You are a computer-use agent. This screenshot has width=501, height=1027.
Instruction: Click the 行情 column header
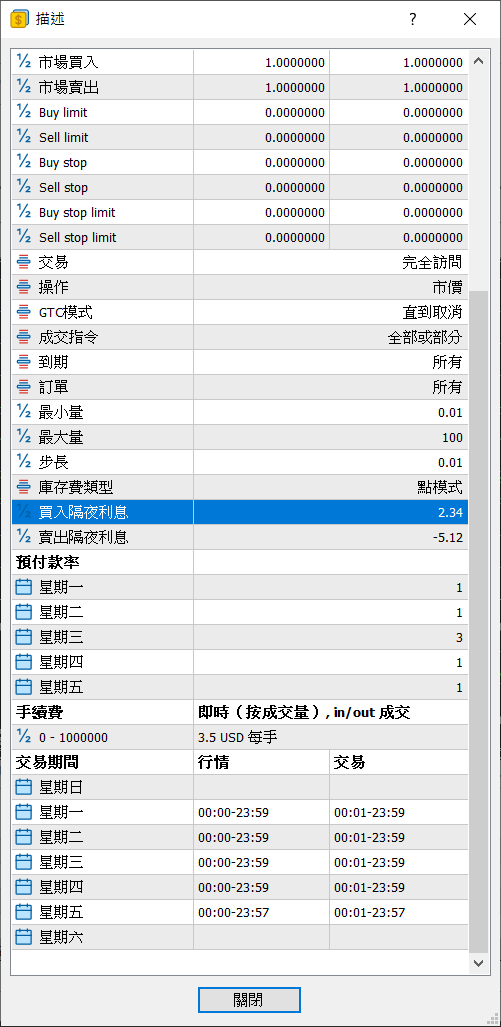coord(213,762)
